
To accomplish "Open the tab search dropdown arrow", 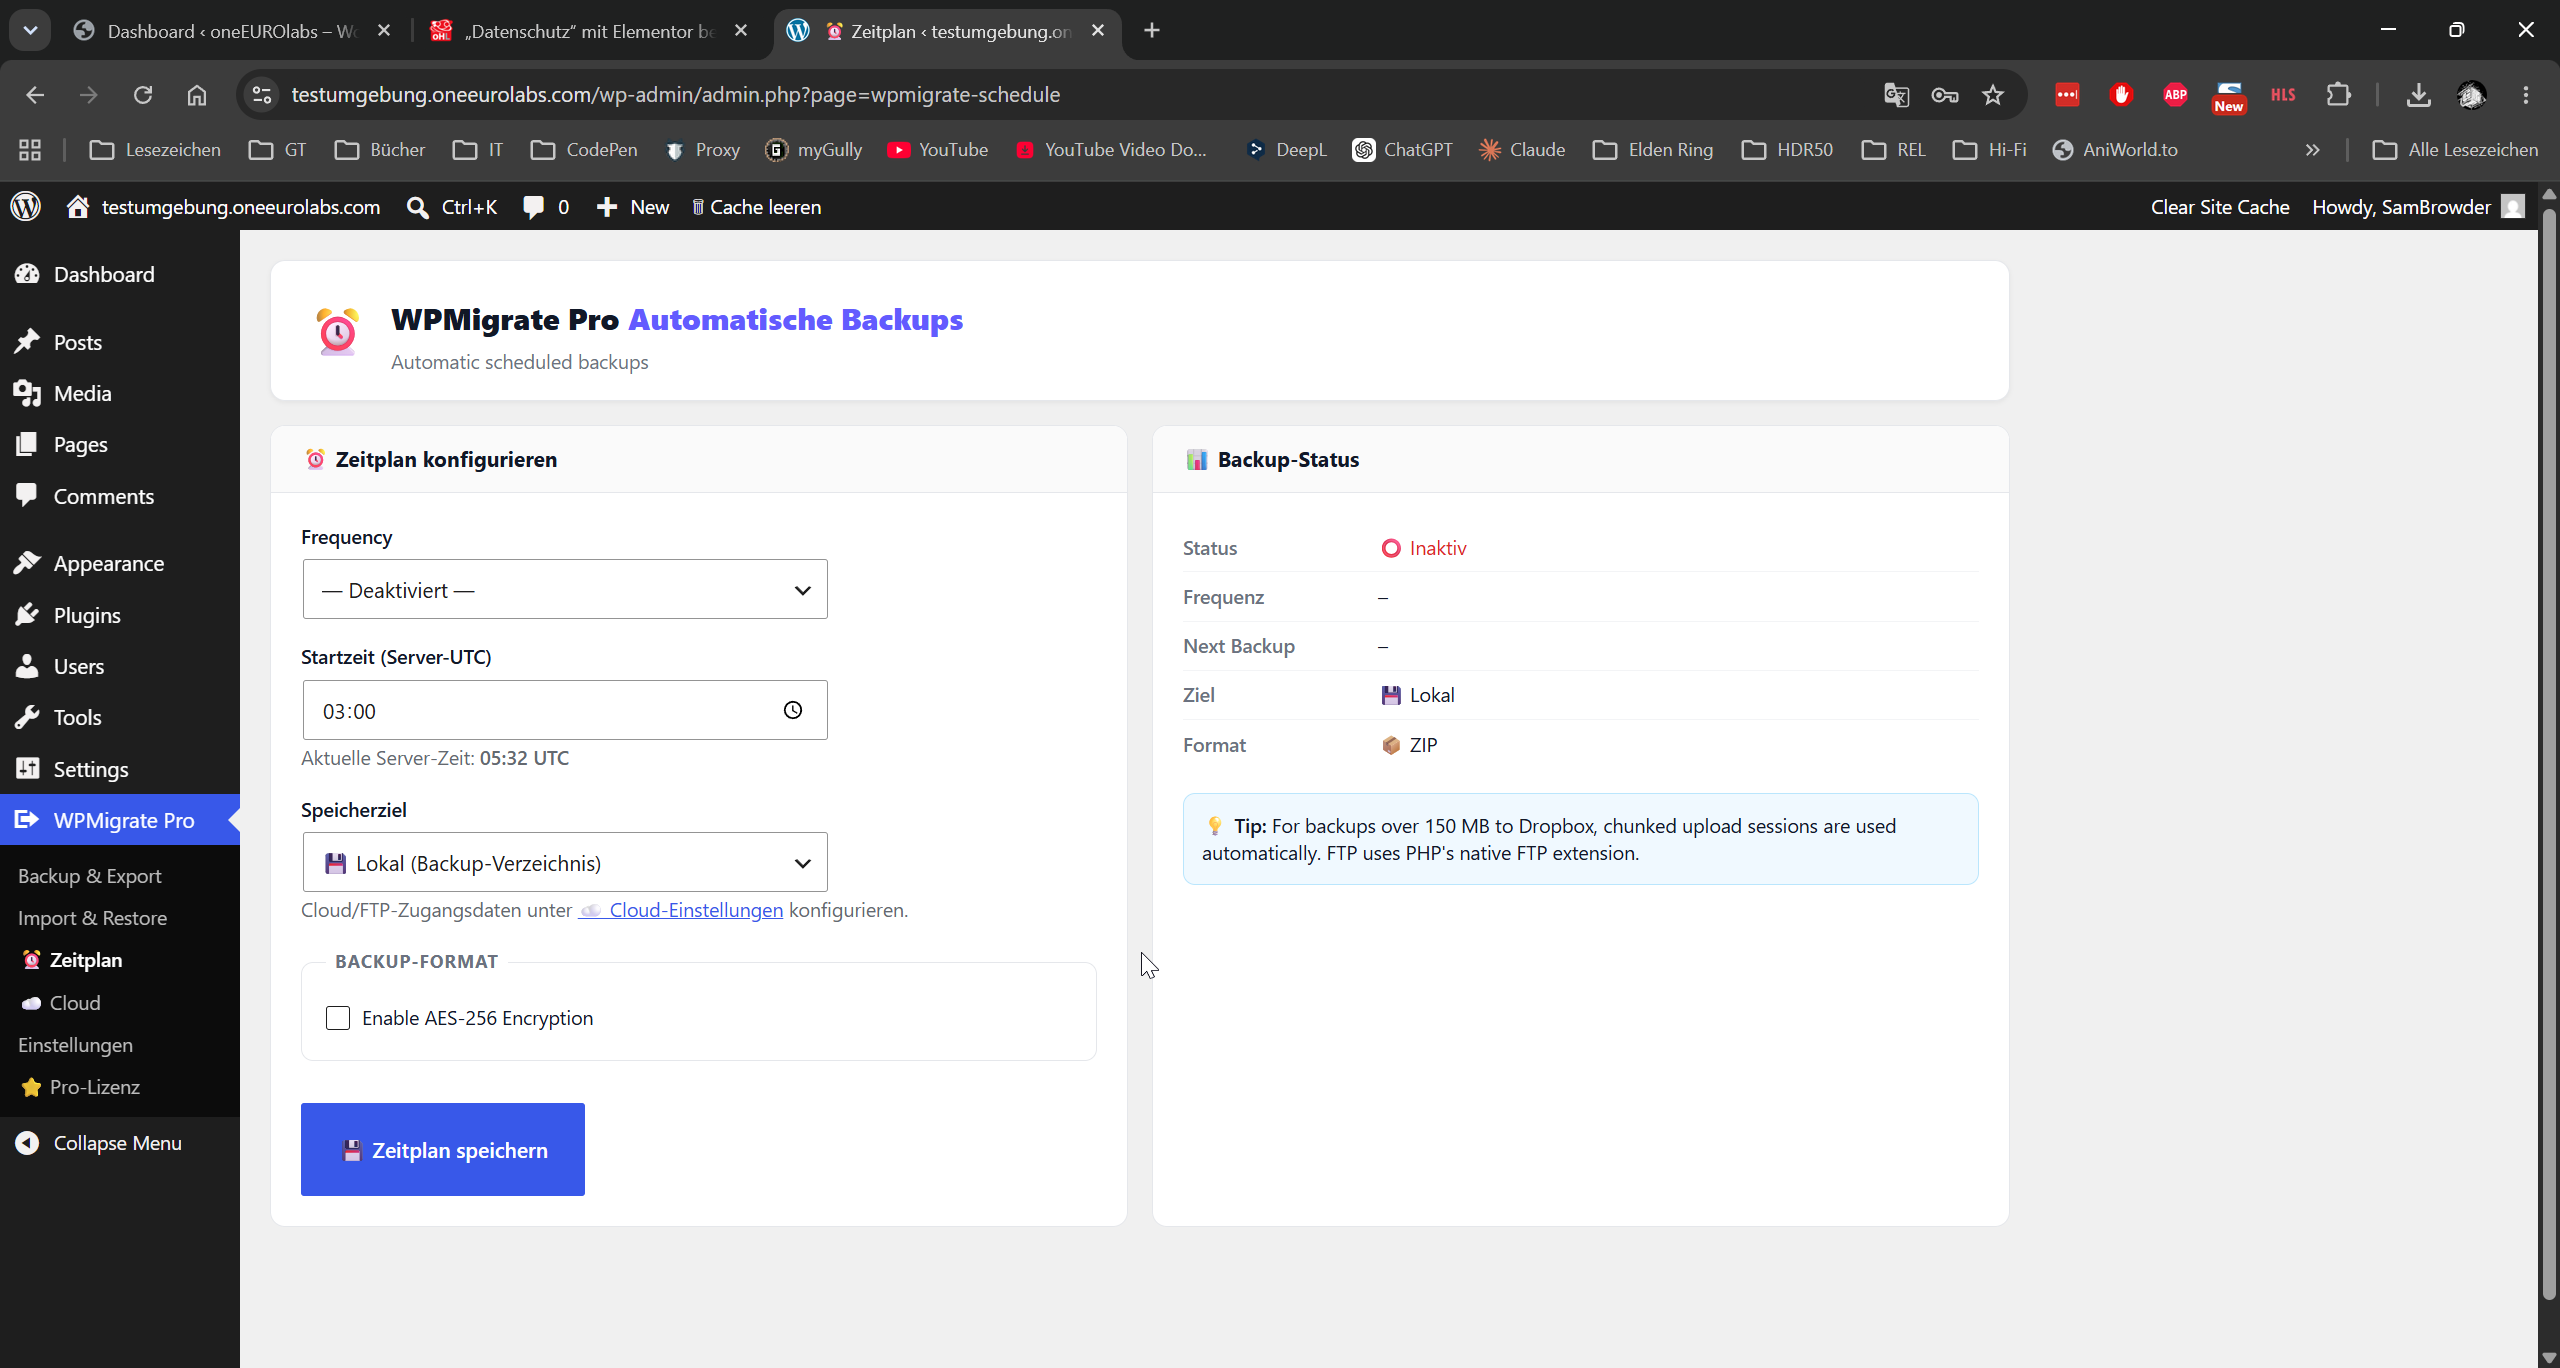I will 30,31.
